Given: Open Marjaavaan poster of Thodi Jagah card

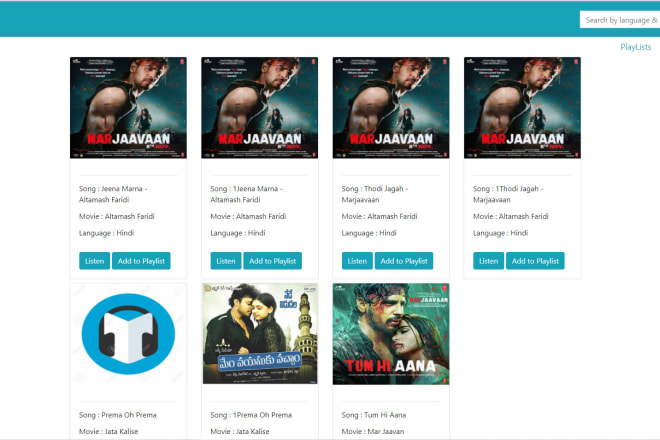Looking at the screenshot, I should pyautogui.click(x=391, y=108).
